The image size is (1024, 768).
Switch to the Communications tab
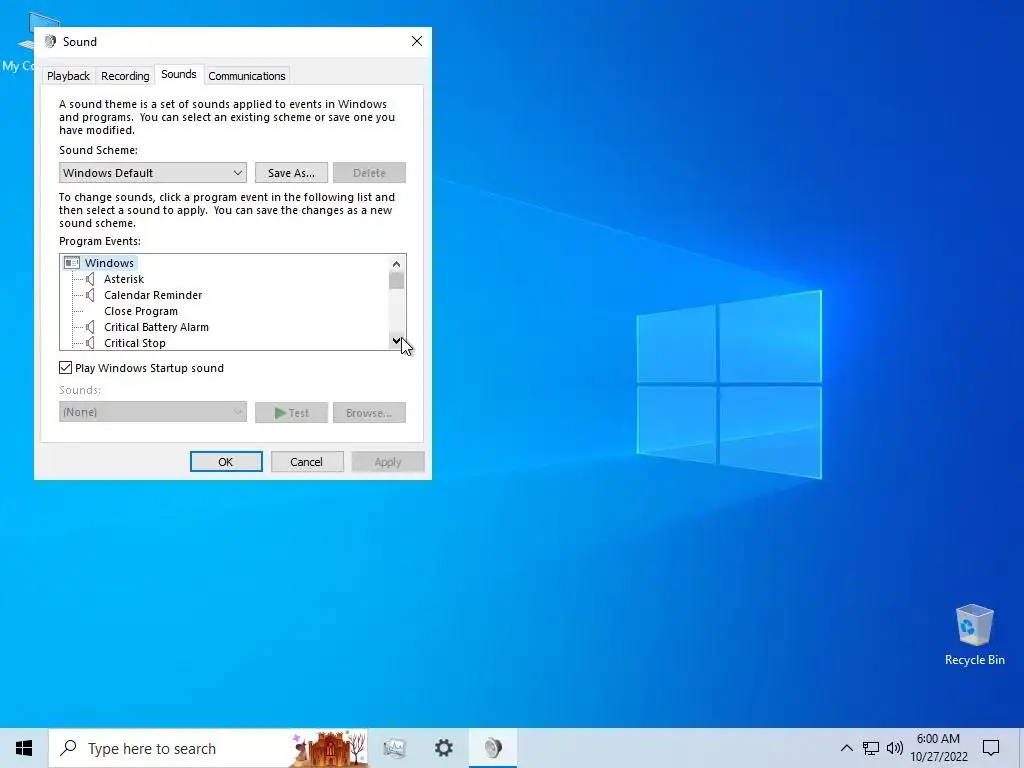(x=247, y=76)
